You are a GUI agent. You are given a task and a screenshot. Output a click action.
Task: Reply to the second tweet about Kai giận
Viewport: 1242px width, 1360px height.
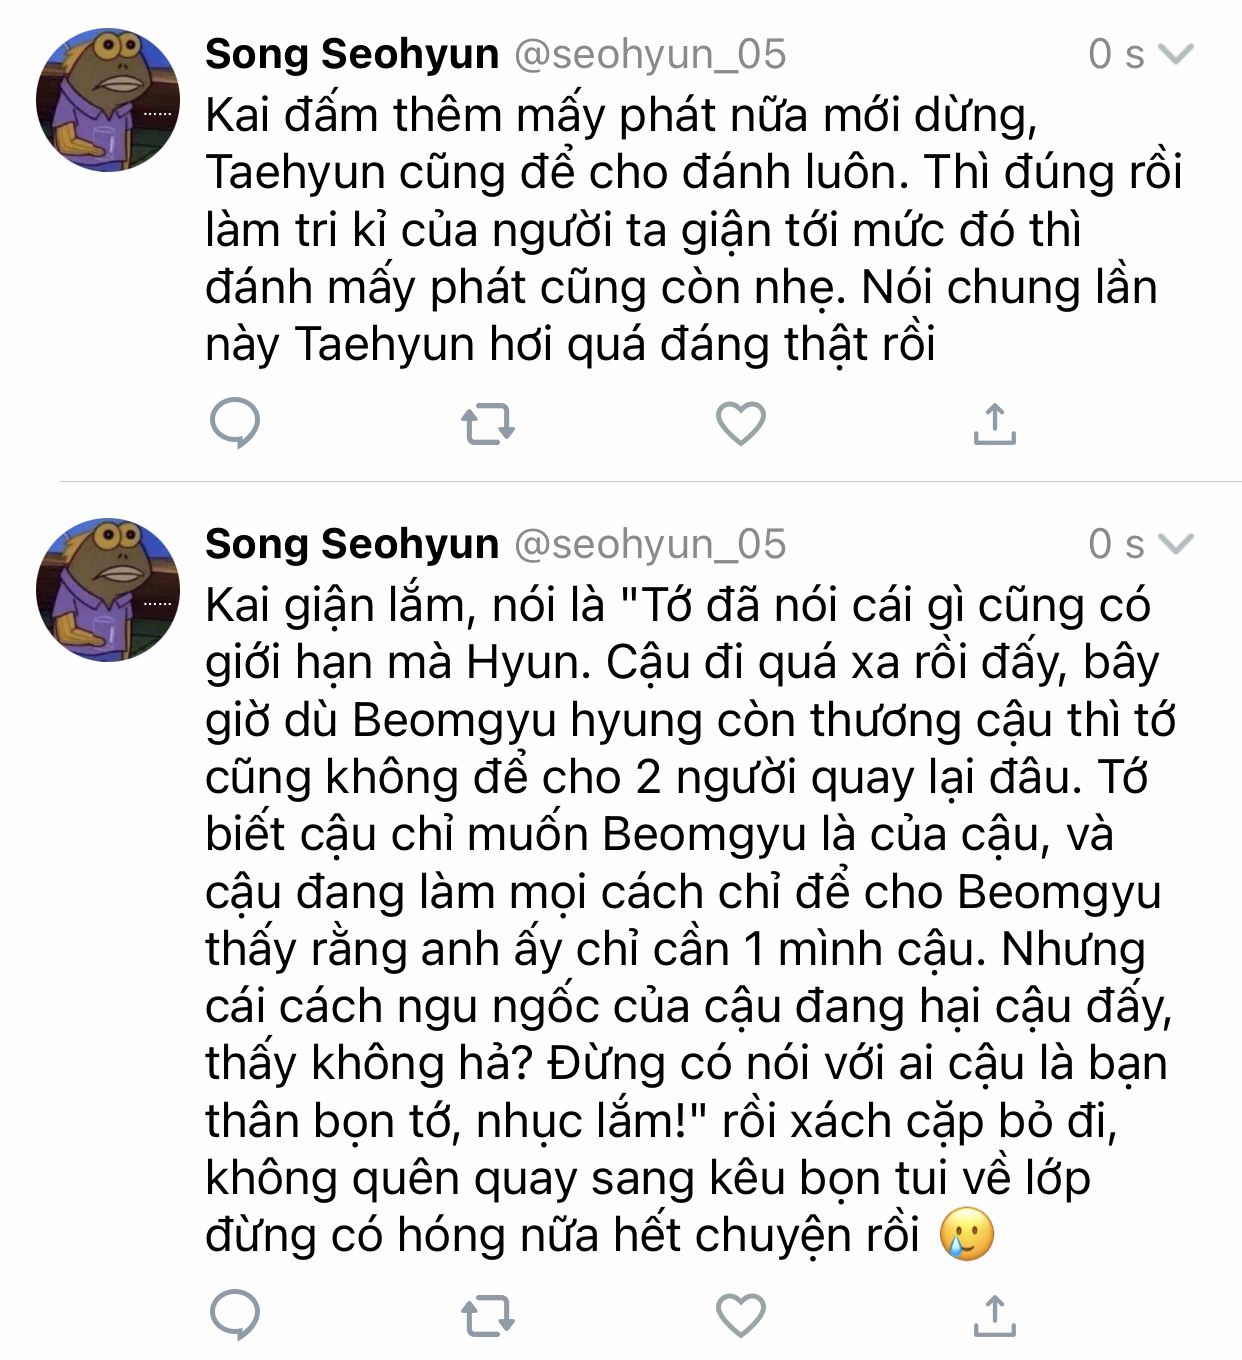point(235,1315)
